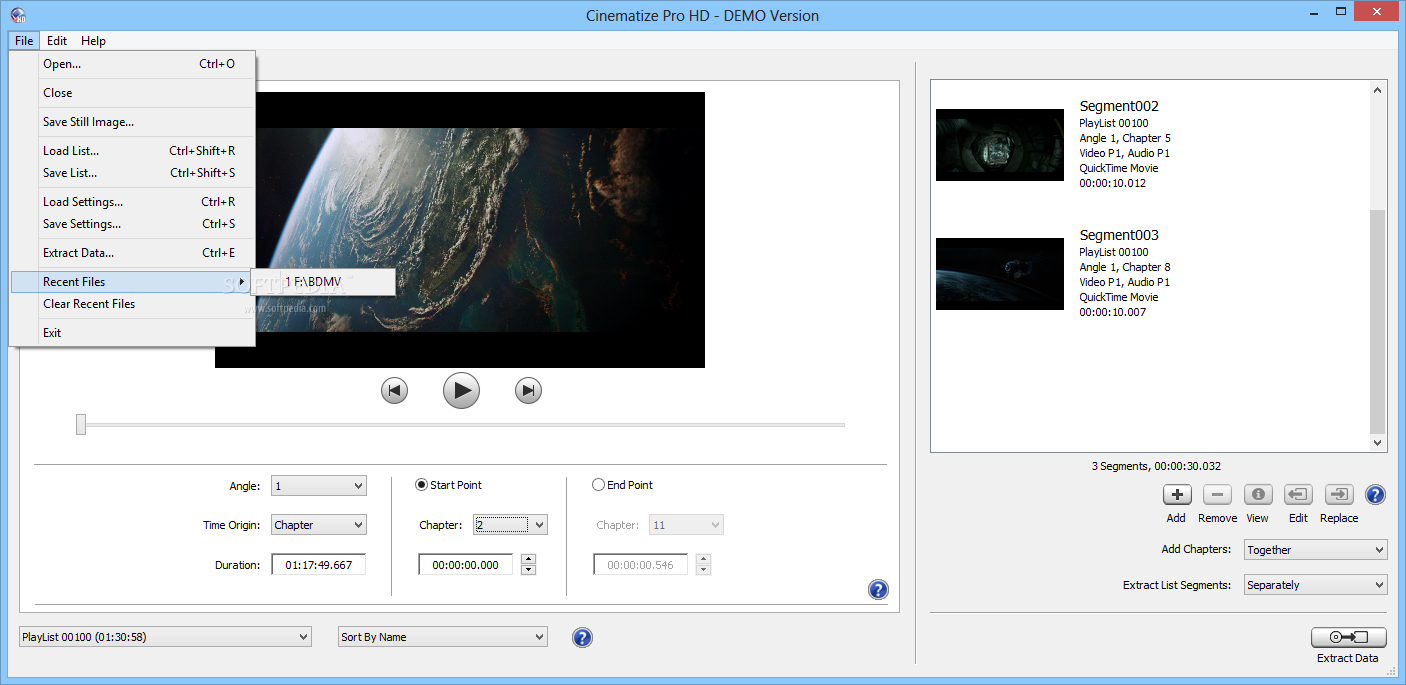The height and width of the screenshot is (685, 1406).
Task: Choose Save Still Image... menu entry
Action: pos(132,122)
